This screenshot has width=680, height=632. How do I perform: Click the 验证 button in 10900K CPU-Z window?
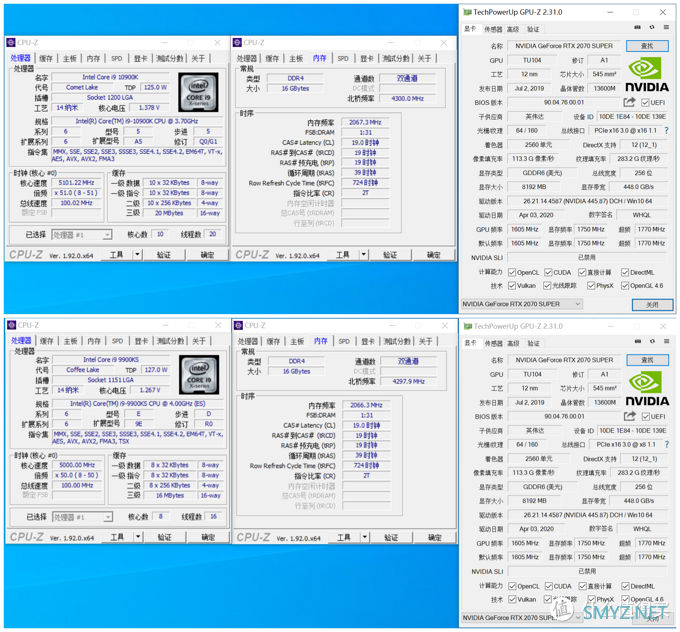click(x=163, y=255)
